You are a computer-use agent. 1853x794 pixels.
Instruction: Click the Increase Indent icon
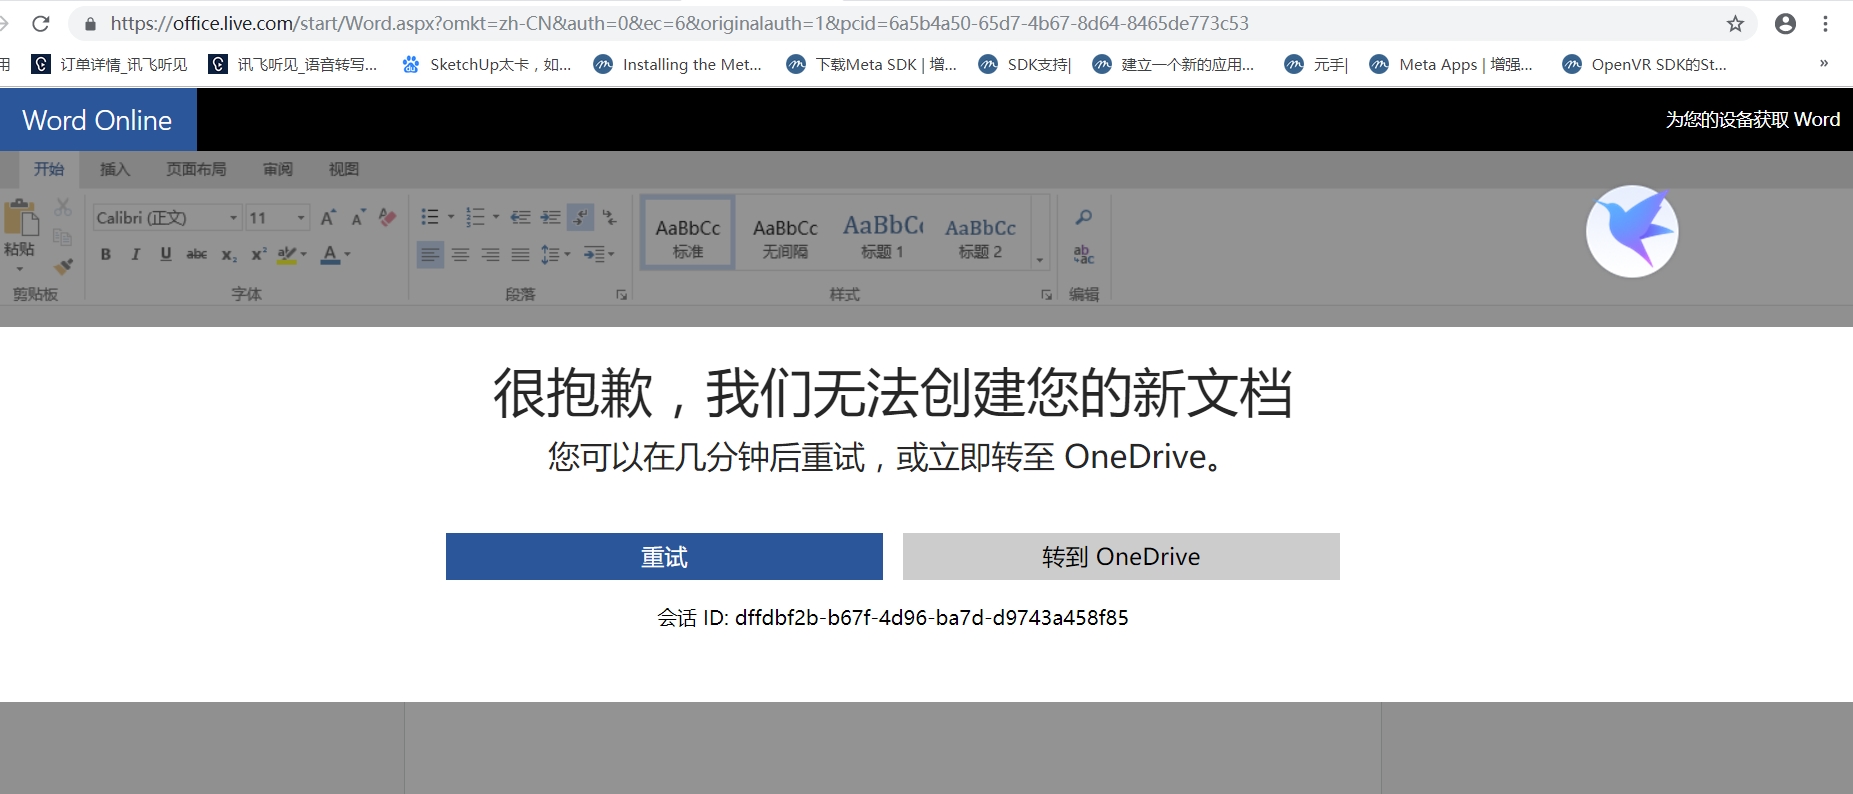coord(551,217)
